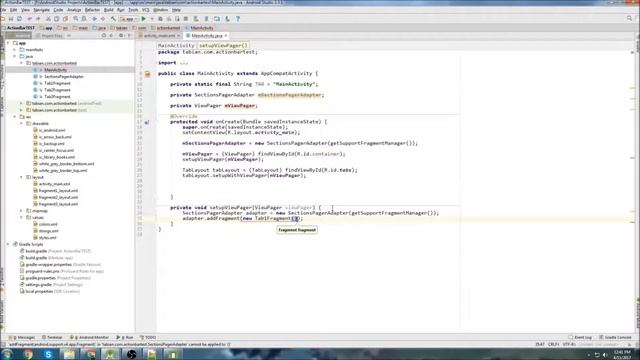Click the Windows Start button
The height and width of the screenshot is (360, 640).
click(7, 354)
